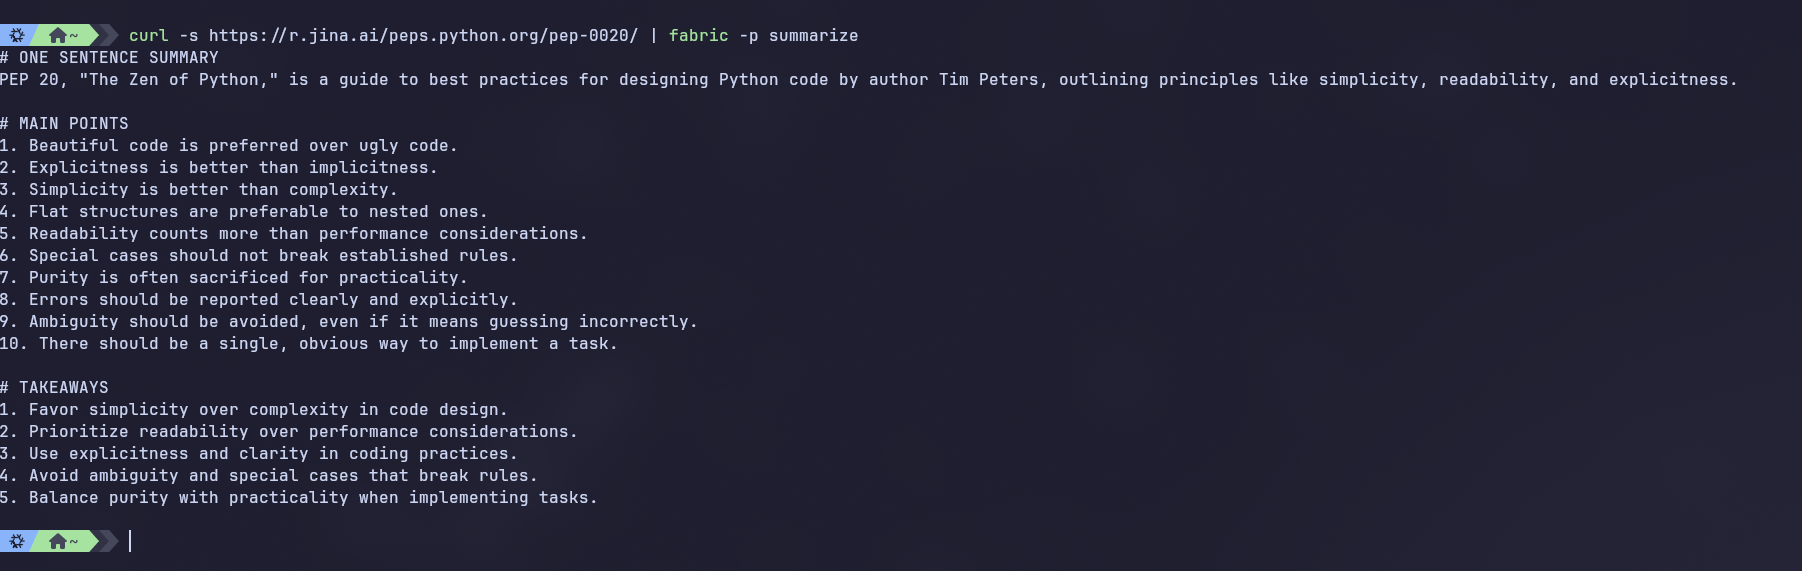Image resolution: width=1802 pixels, height=571 pixels.
Task: Click the NixOS snowflake icon in the bottom prompt
Action: pos(17,541)
